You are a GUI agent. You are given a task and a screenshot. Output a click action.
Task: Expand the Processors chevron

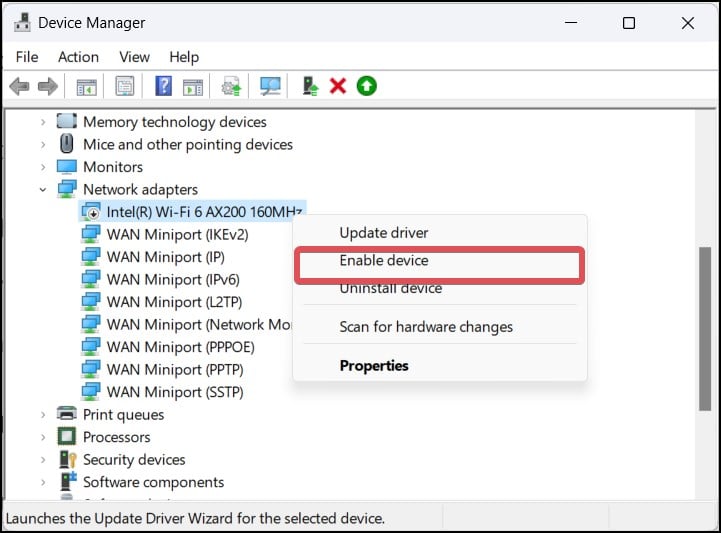(43, 437)
